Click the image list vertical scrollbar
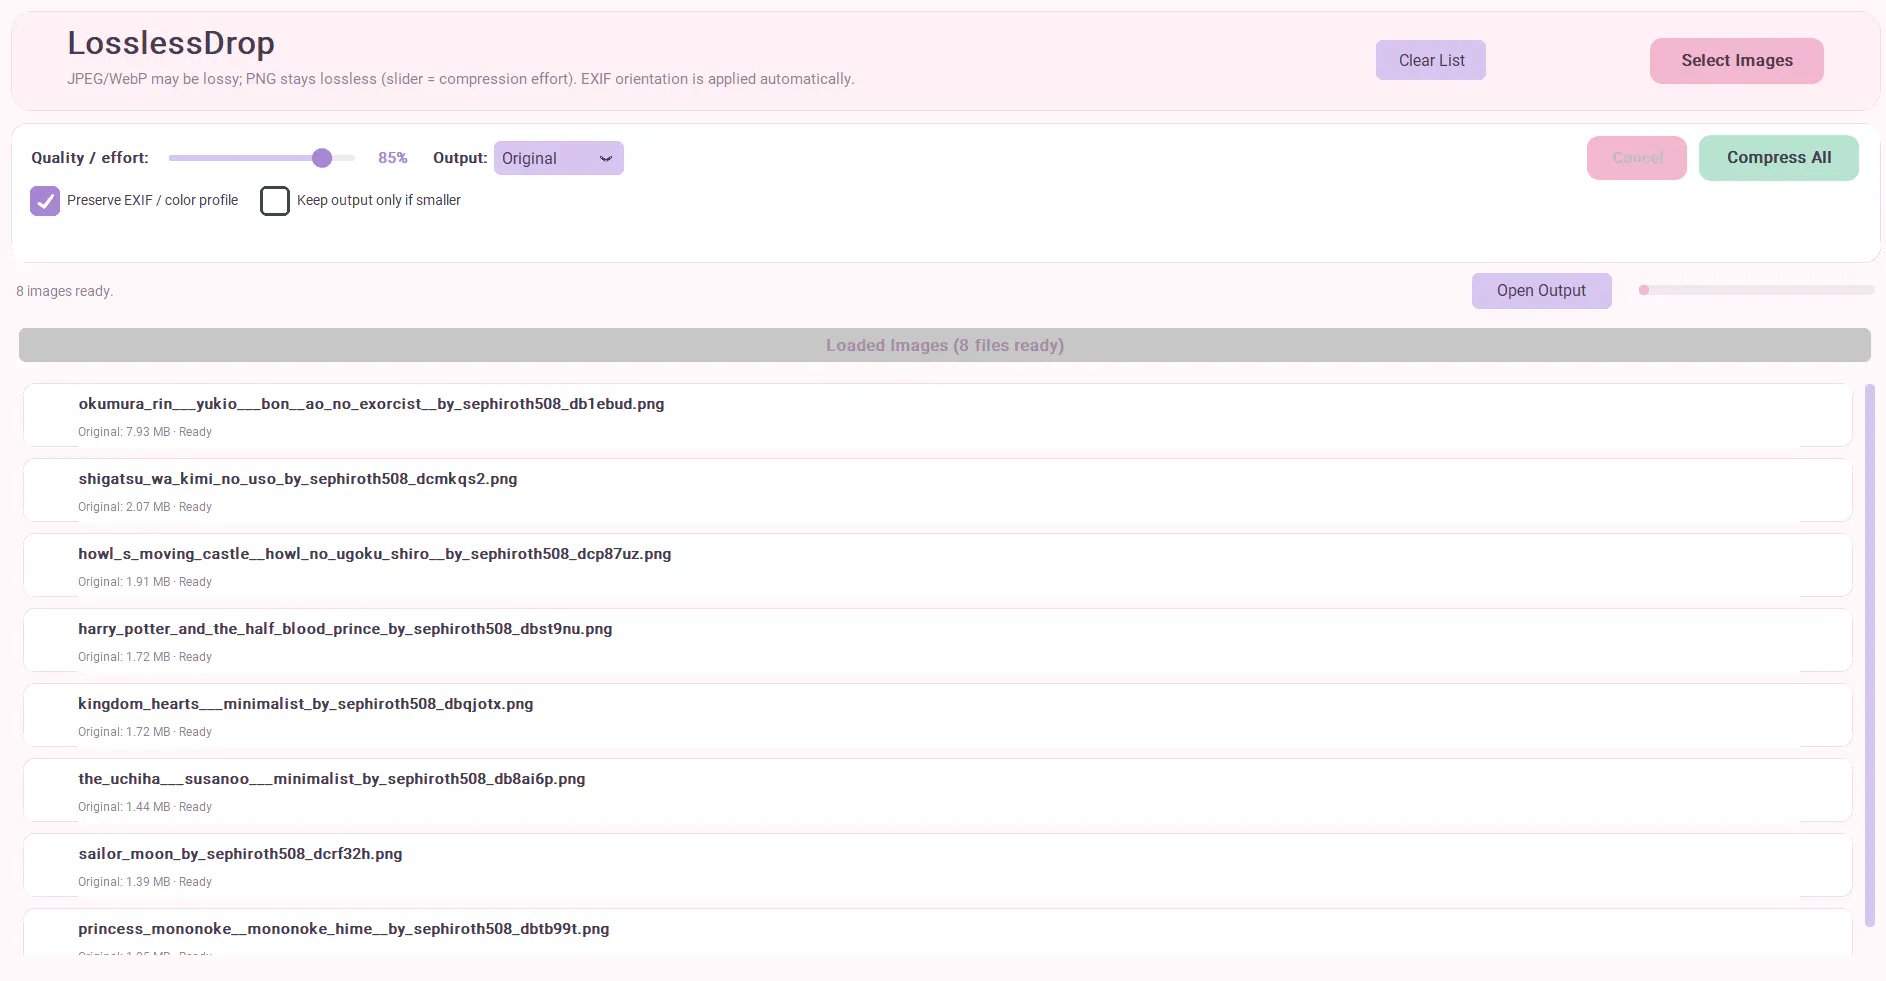1886x981 pixels. [1869, 655]
